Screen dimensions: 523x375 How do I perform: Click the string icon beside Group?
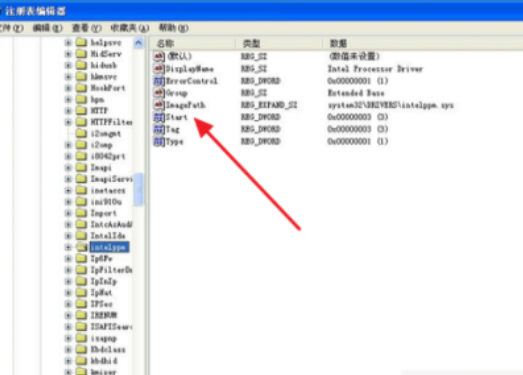click(x=159, y=93)
